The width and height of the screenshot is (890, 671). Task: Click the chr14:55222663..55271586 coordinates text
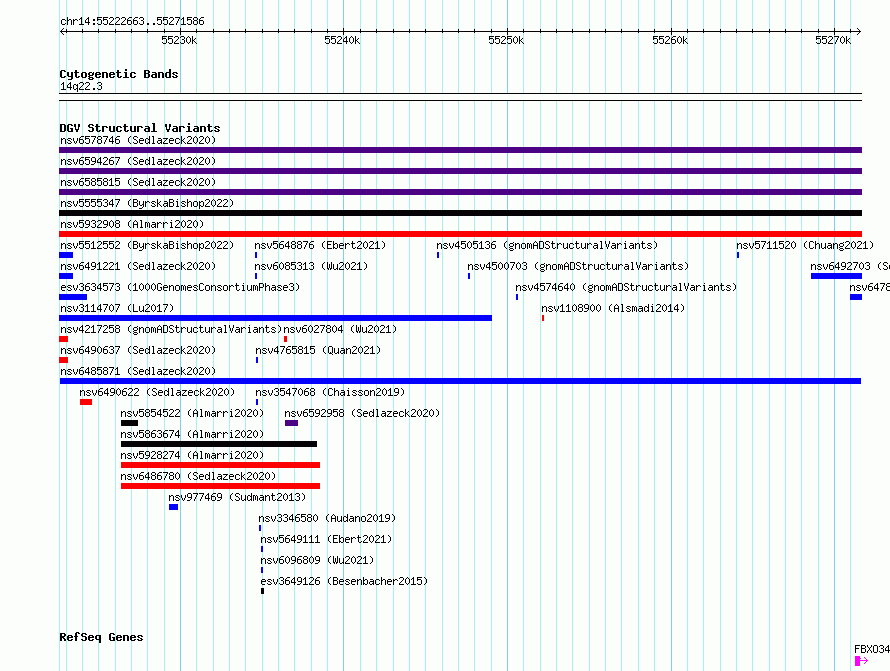[x=132, y=21]
